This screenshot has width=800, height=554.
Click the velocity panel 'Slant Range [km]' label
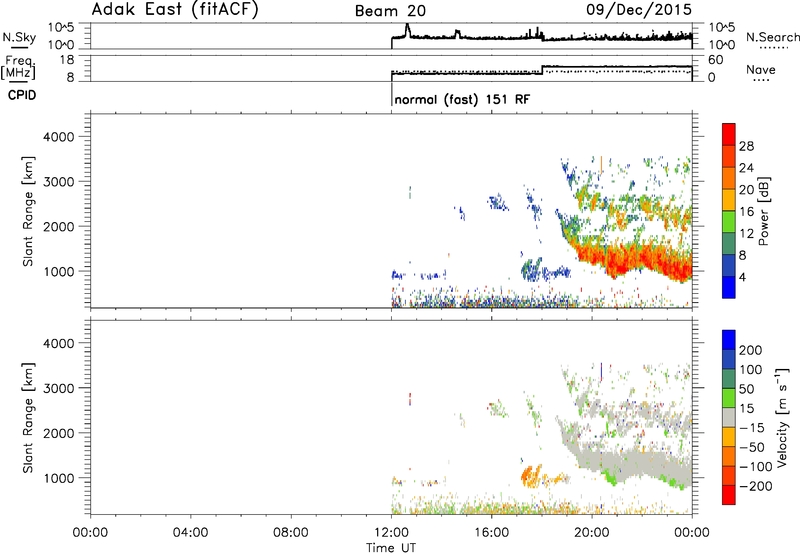click(x=28, y=418)
